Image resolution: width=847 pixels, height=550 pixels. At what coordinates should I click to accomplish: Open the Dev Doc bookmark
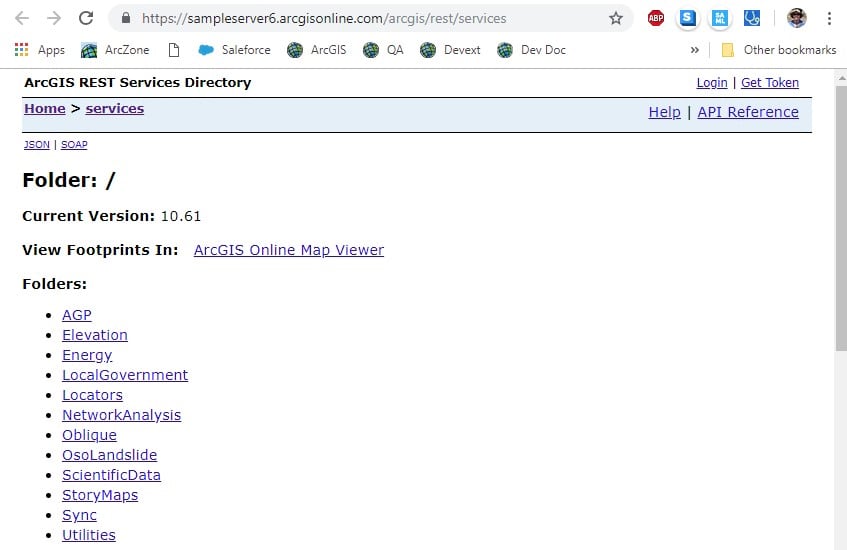(x=531, y=50)
